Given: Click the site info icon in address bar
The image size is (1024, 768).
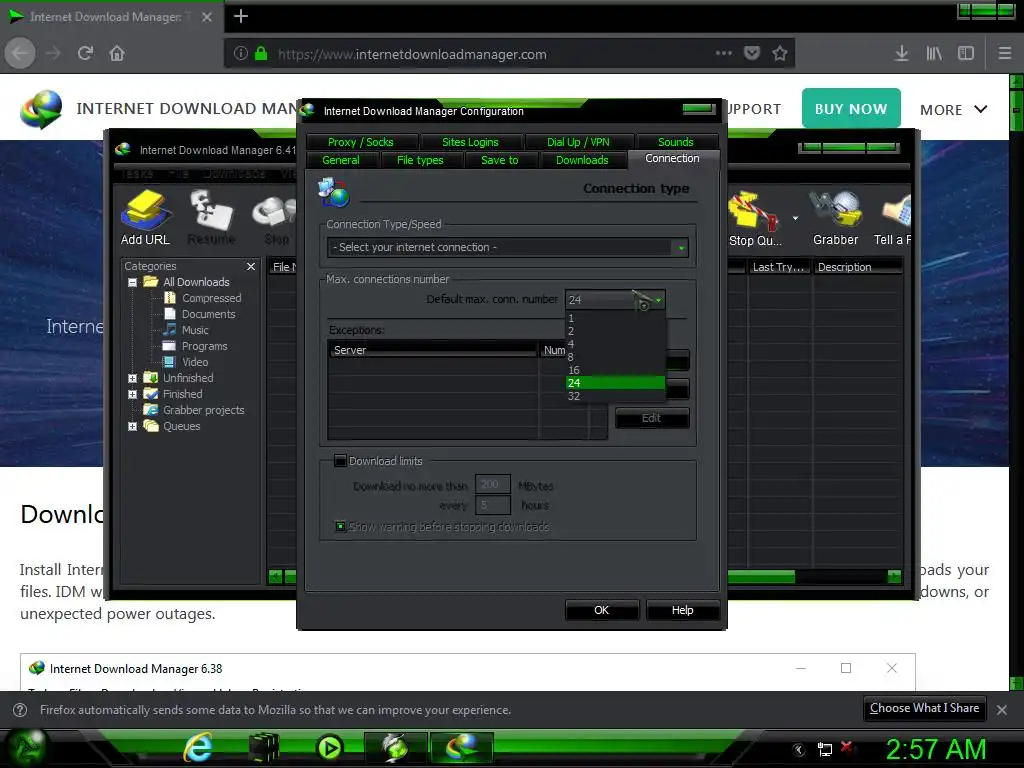Looking at the screenshot, I should point(240,54).
